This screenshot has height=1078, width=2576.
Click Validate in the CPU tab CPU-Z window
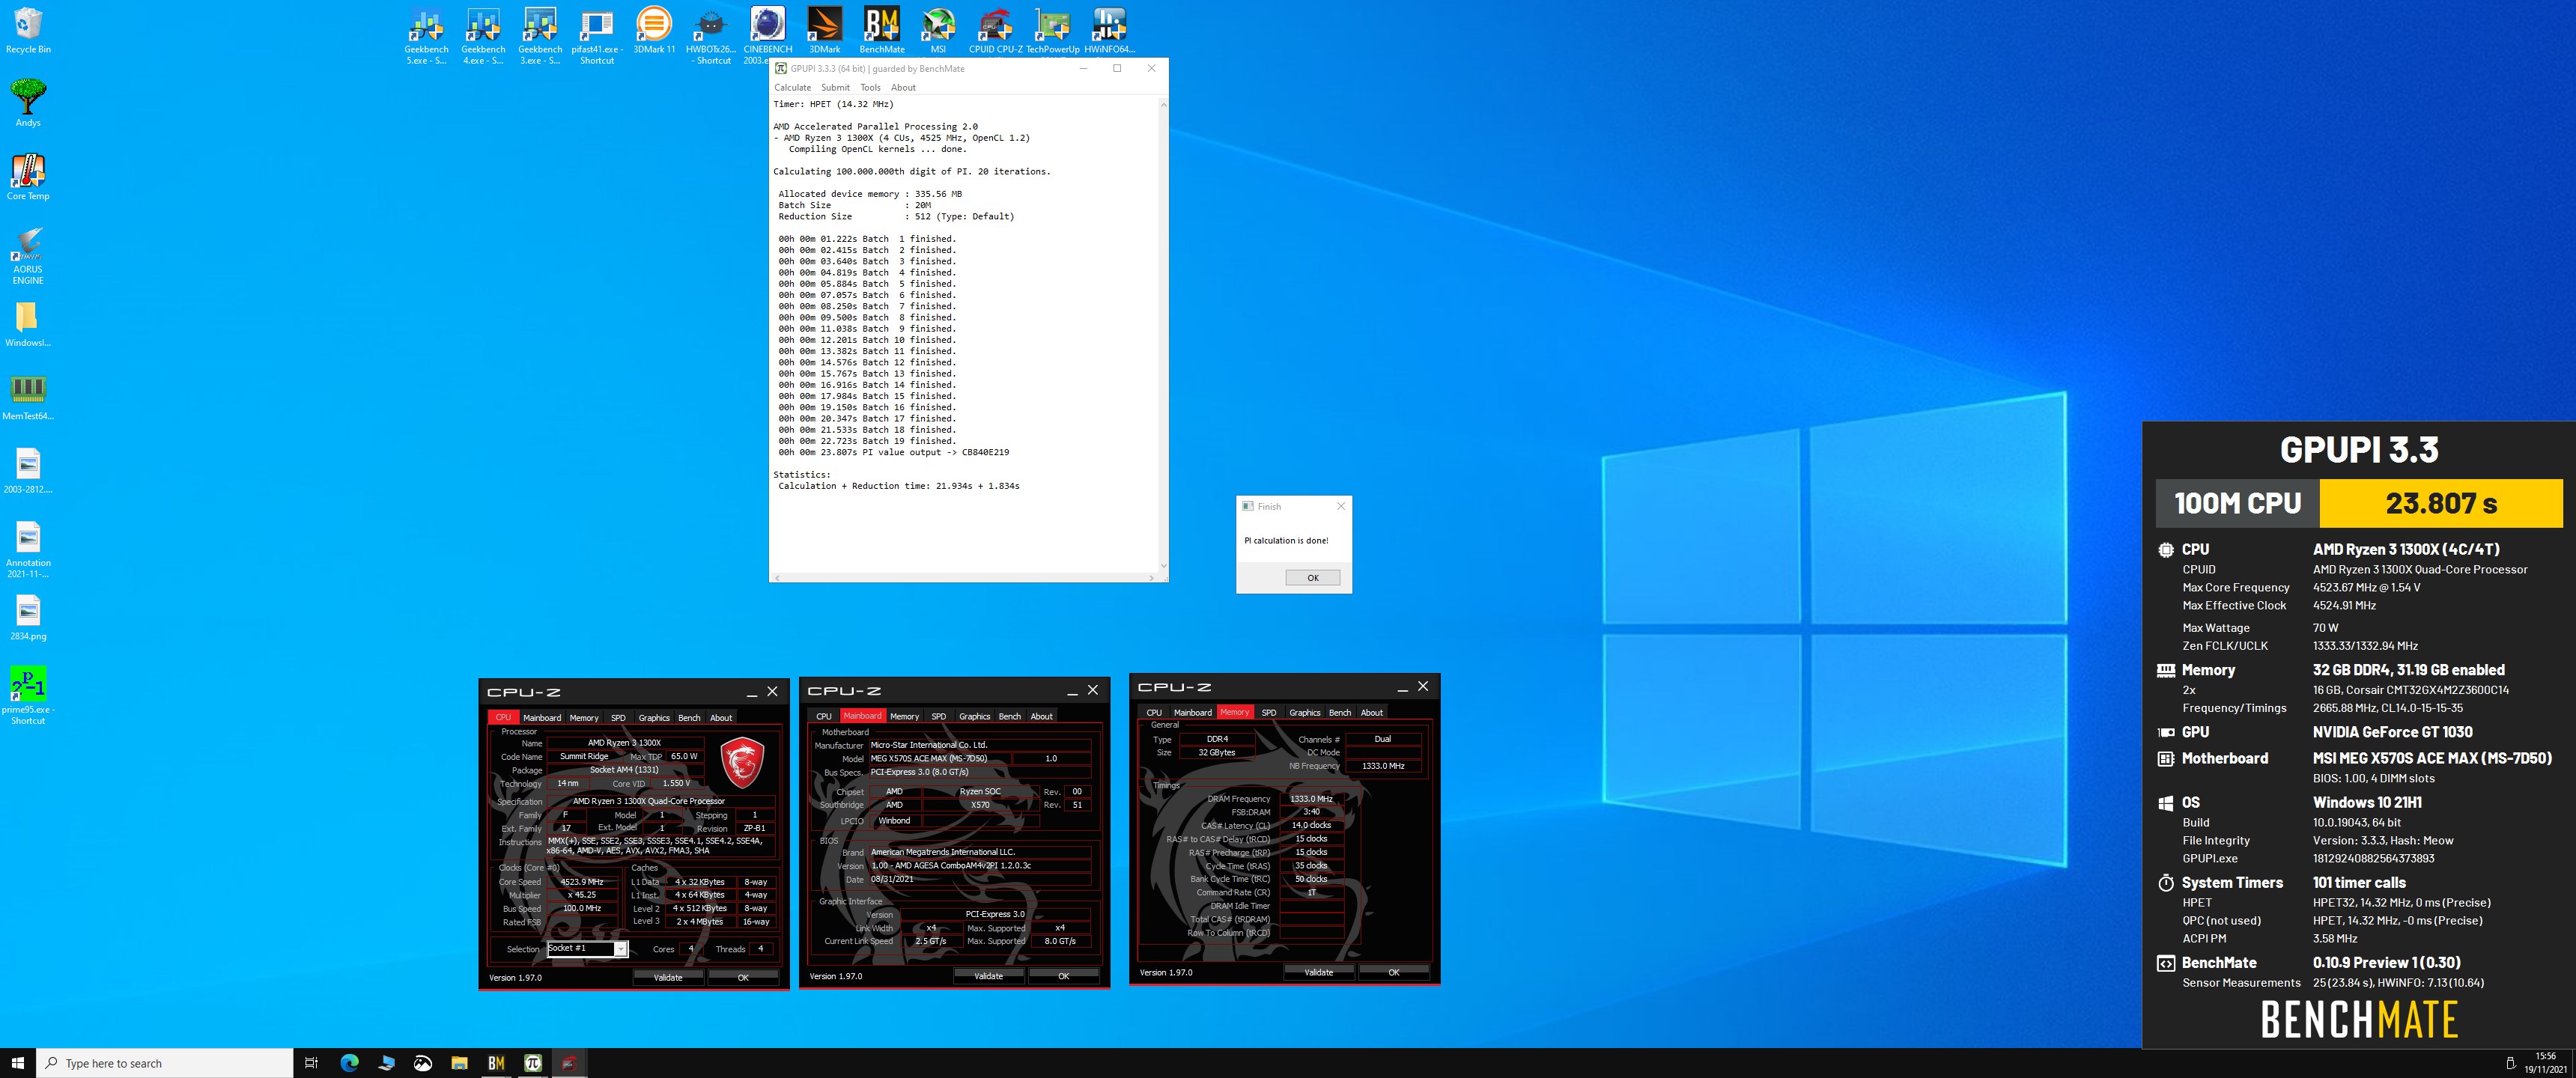(x=668, y=978)
